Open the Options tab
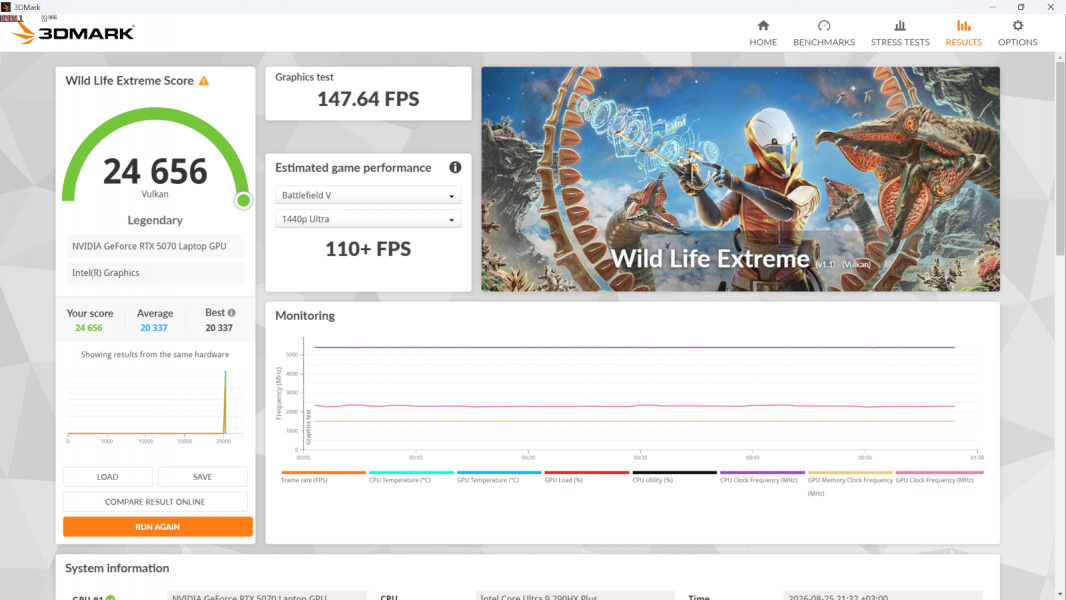 [1017, 33]
